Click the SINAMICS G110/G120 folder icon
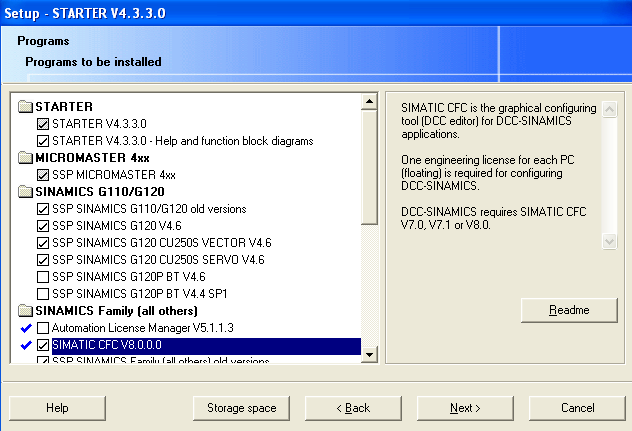The height and width of the screenshot is (431, 632). 25,192
